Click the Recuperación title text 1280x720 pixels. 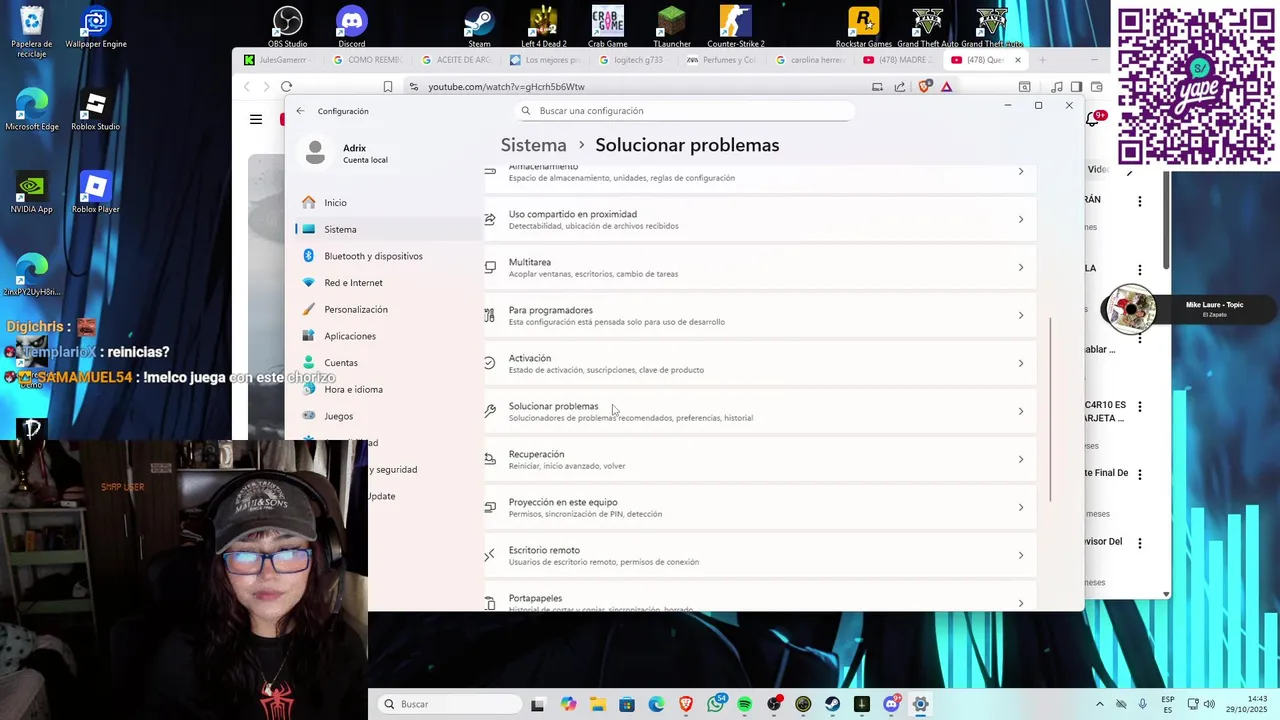536,454
